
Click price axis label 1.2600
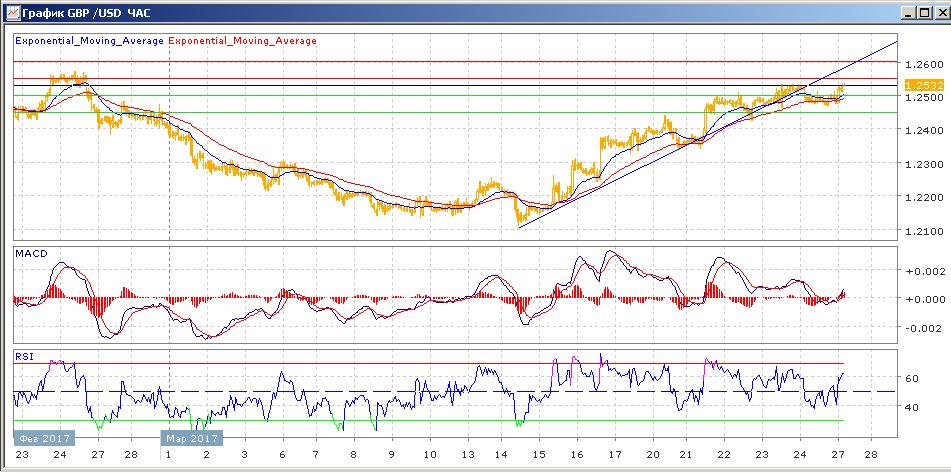922,64
